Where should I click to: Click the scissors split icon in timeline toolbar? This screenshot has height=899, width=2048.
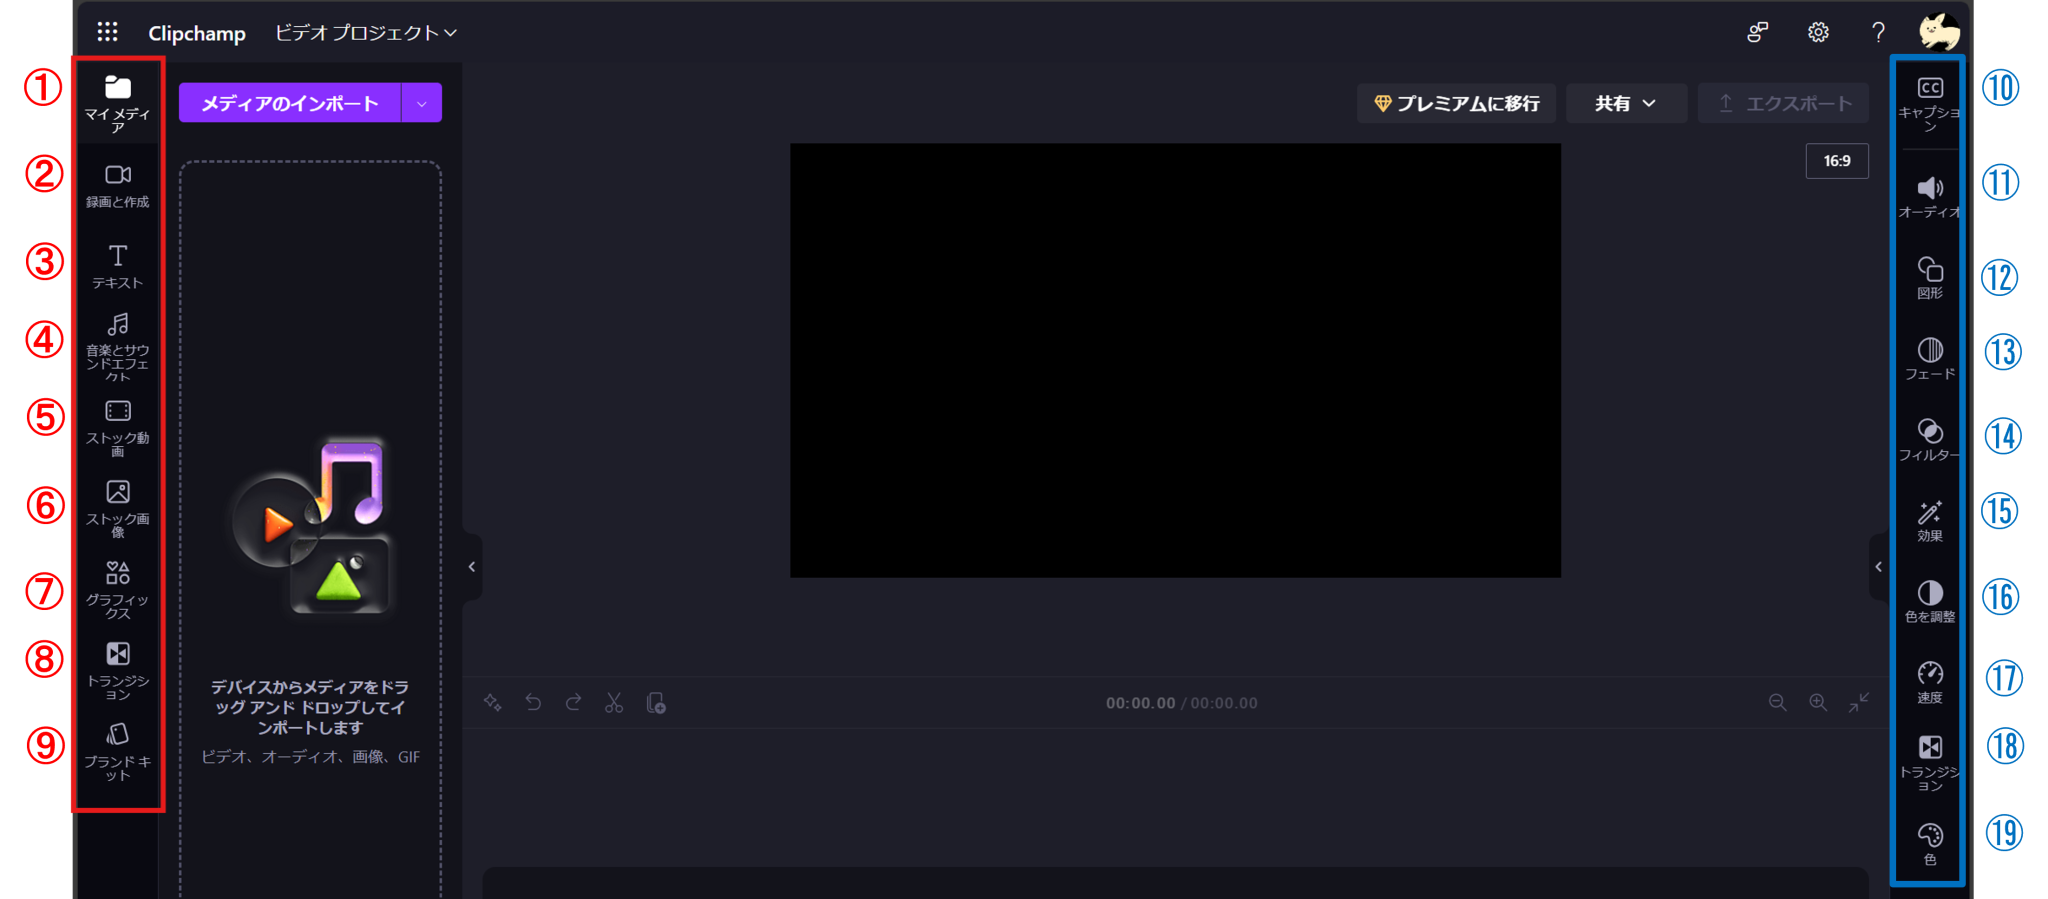[614, 703]
